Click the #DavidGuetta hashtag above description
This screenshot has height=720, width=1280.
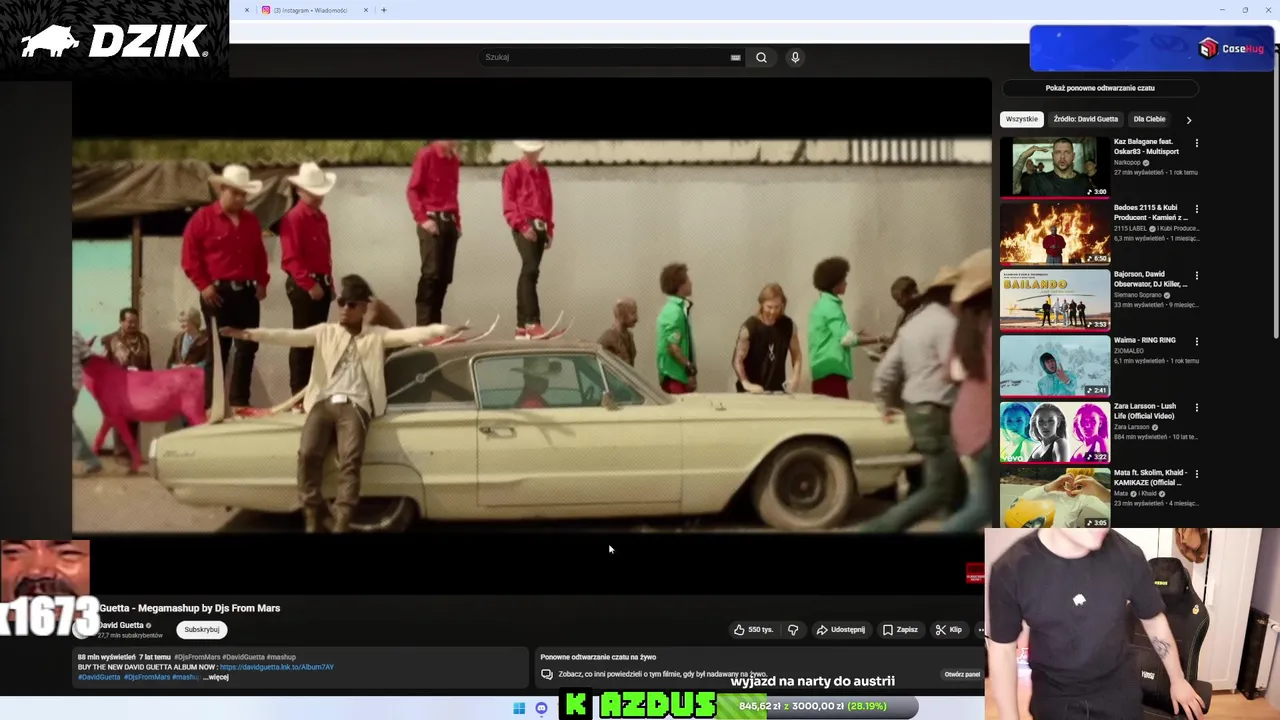(x=243, y=657)
